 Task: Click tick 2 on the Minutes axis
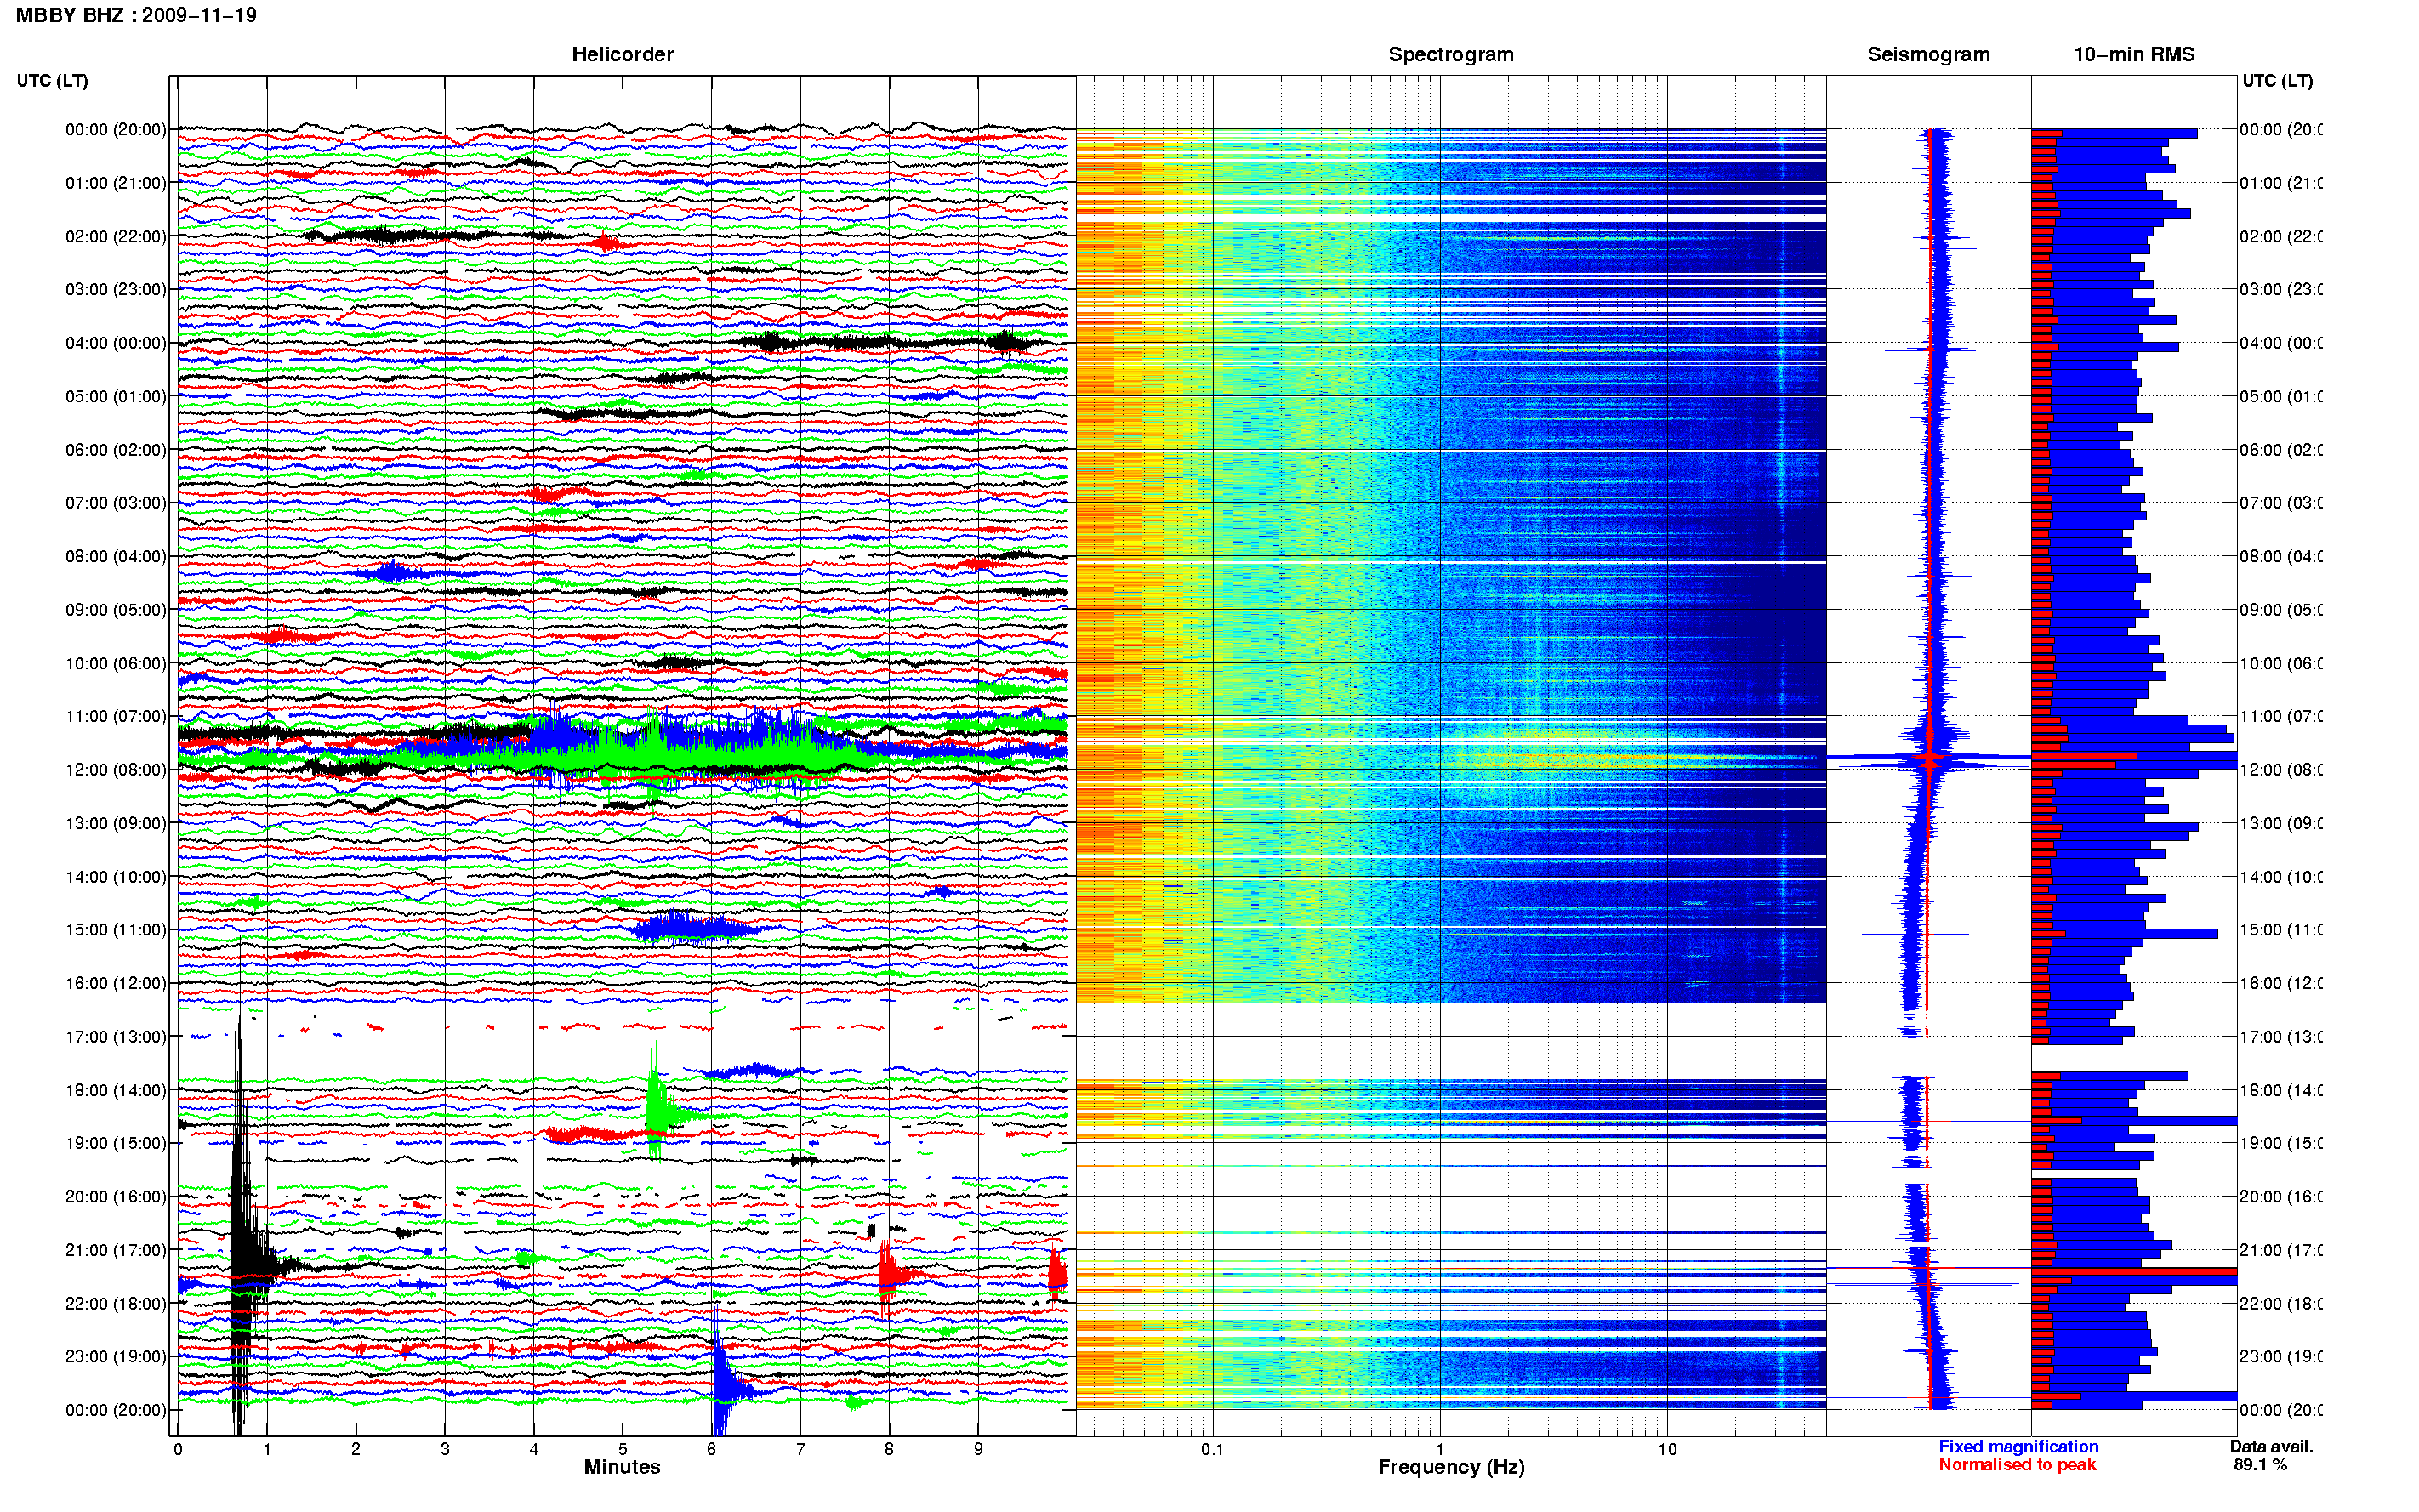click(x=356, y=1449)
